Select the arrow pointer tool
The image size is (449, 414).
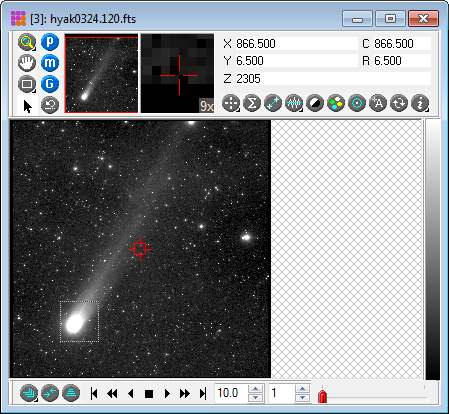pos(28,106)
